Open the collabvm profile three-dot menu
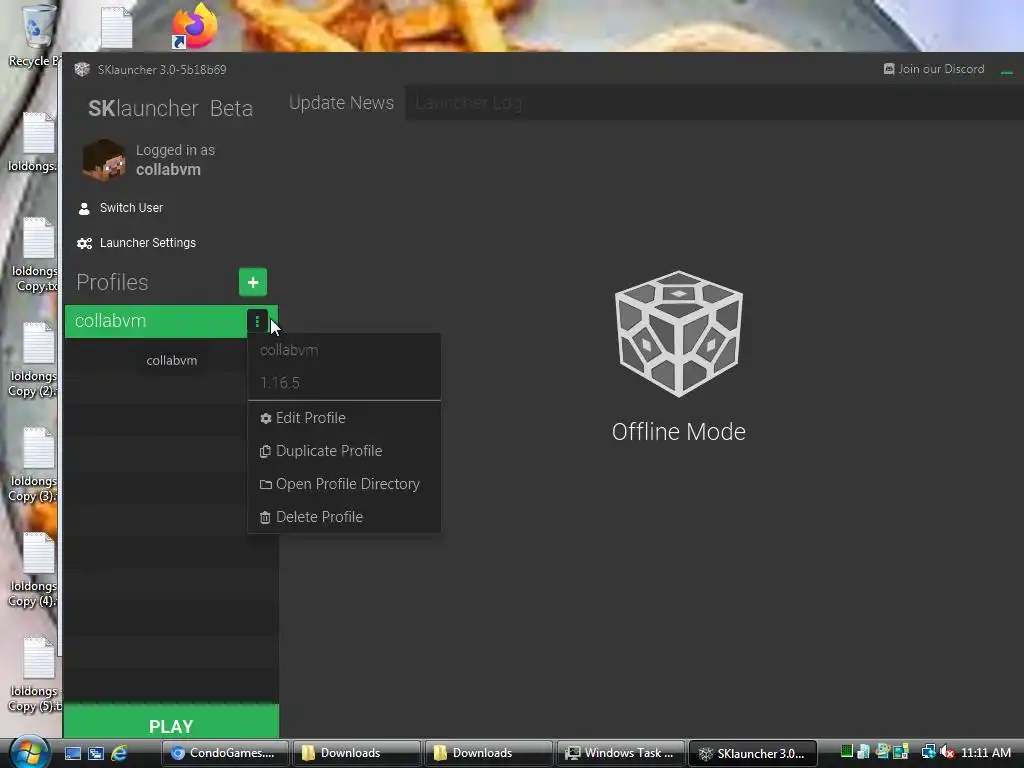This screenshot has width=1024, height=768. 257,321
